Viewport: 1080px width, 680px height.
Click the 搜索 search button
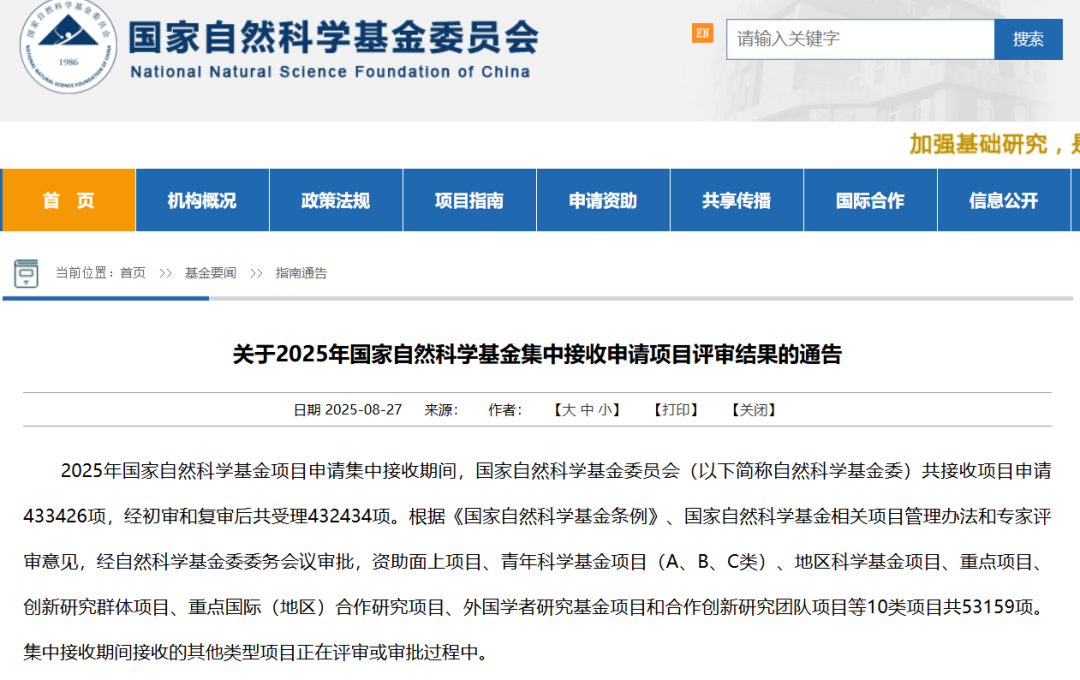[1028, 39]
